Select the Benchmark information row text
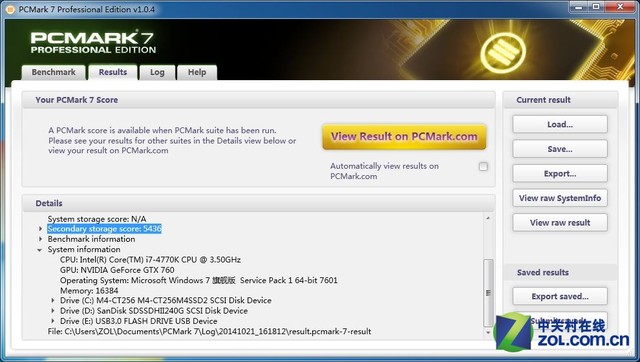Screen dimensions: 640x362 91,239
